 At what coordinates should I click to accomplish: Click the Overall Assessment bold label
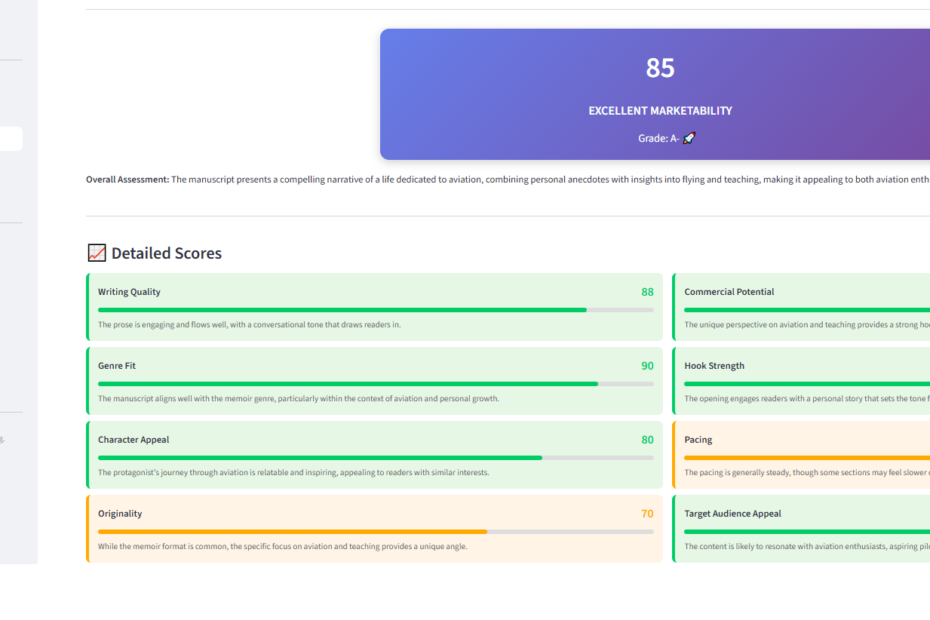click(127, 180)
